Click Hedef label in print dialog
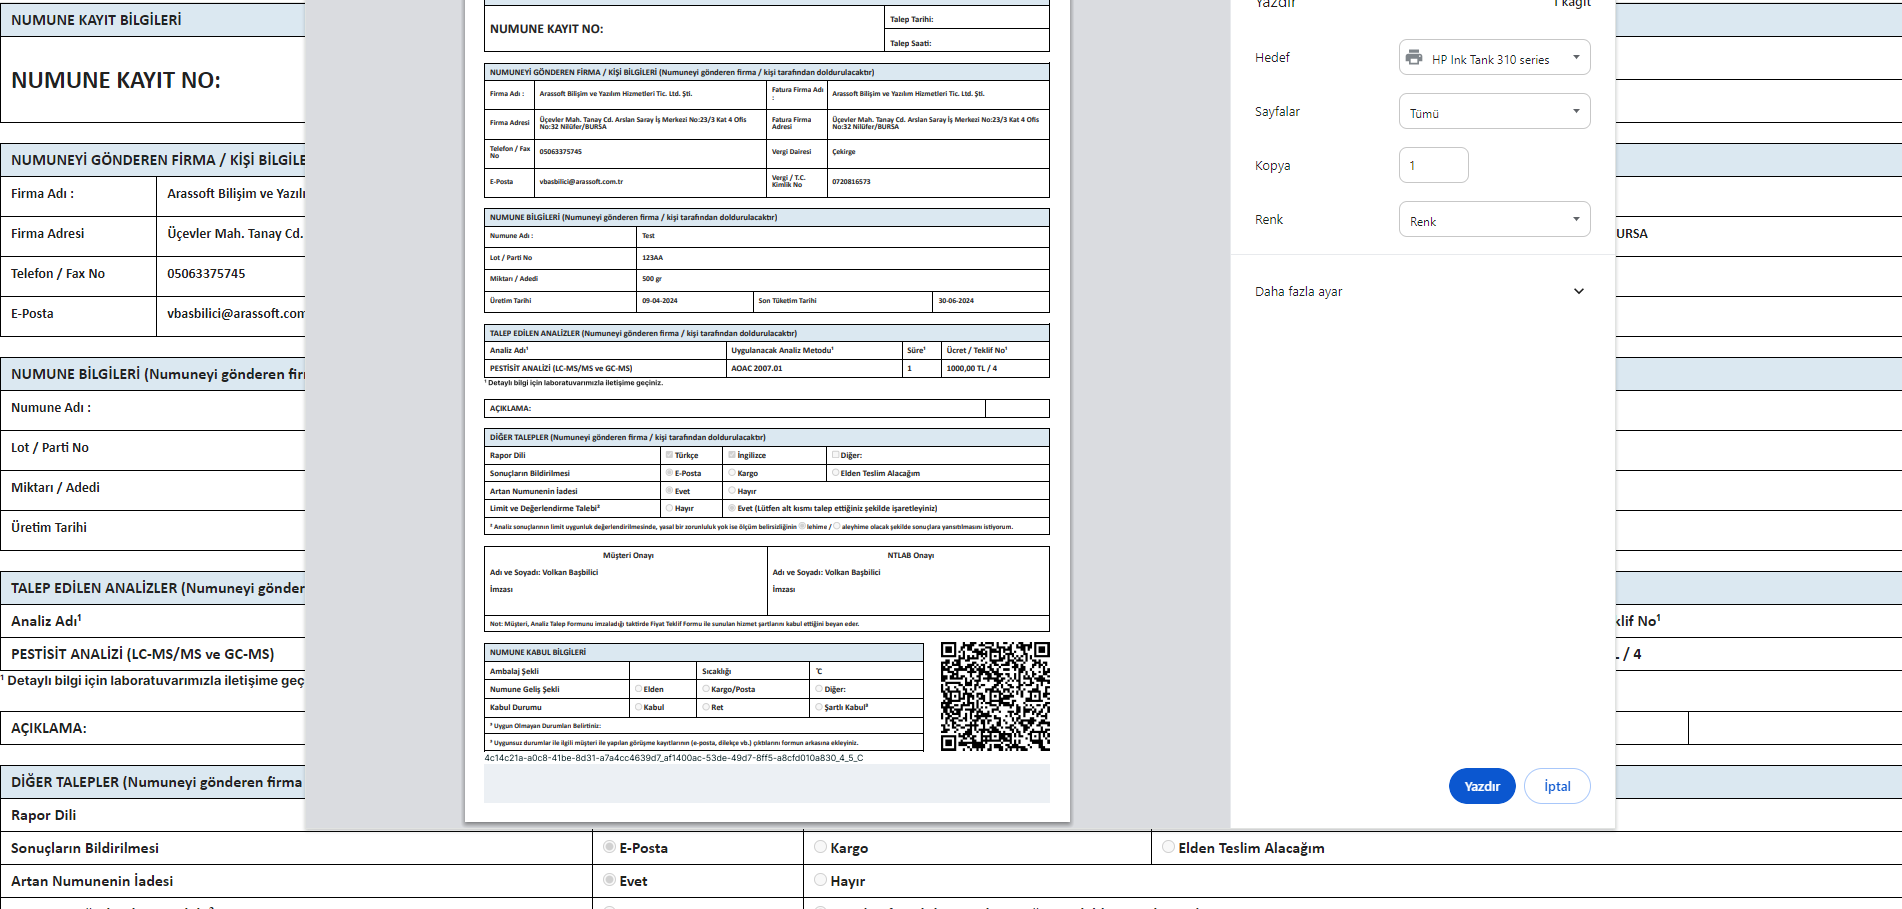The image size is (1902, 909). coord(1272,58)
